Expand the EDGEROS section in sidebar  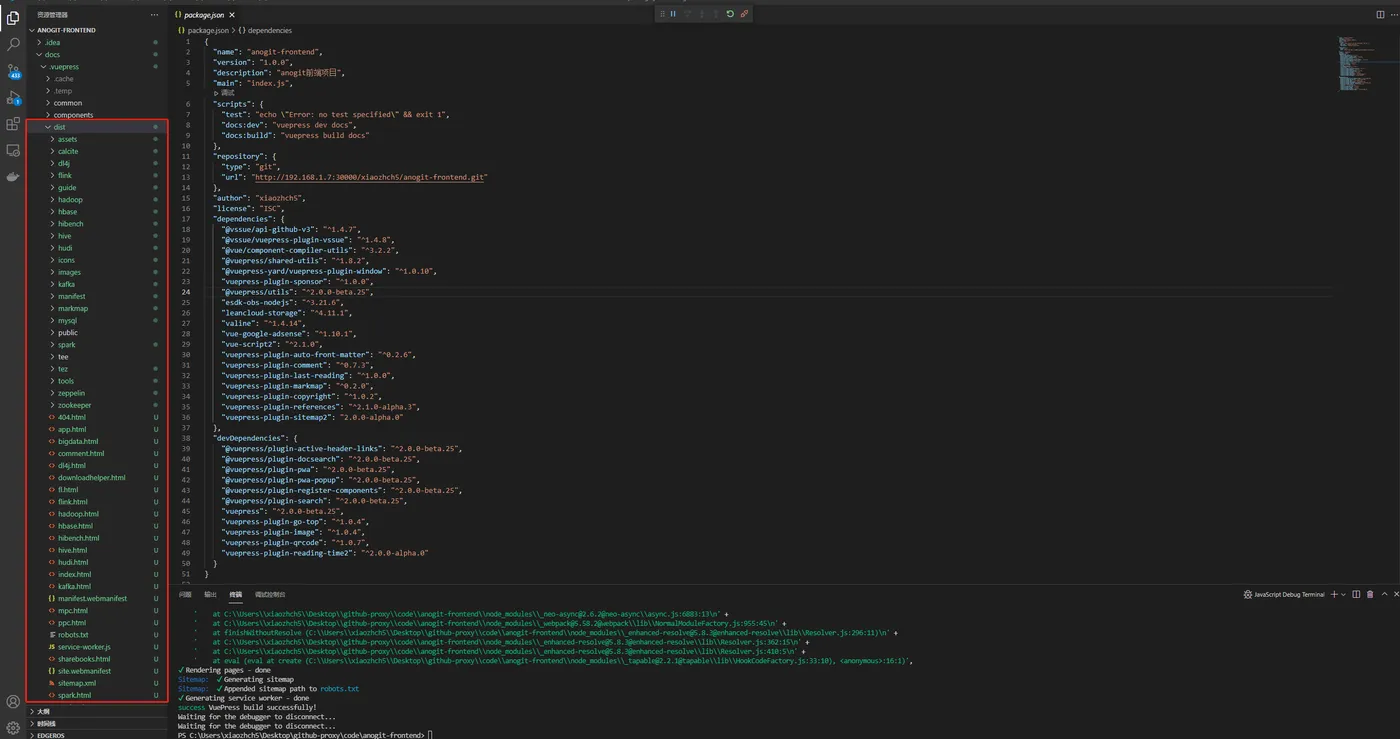pyautogui.click(x=50, y=735)
